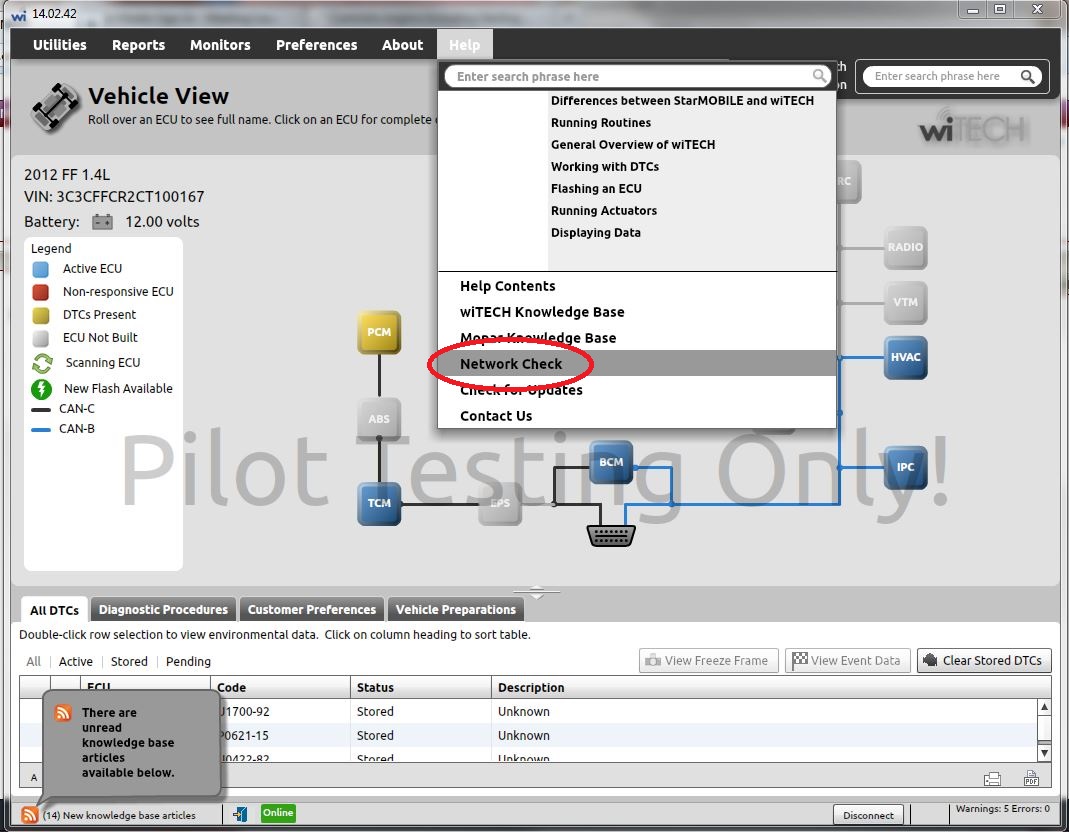1069x832 pixels.
Task: Select the PCM module icon
Action: (378, 331)
